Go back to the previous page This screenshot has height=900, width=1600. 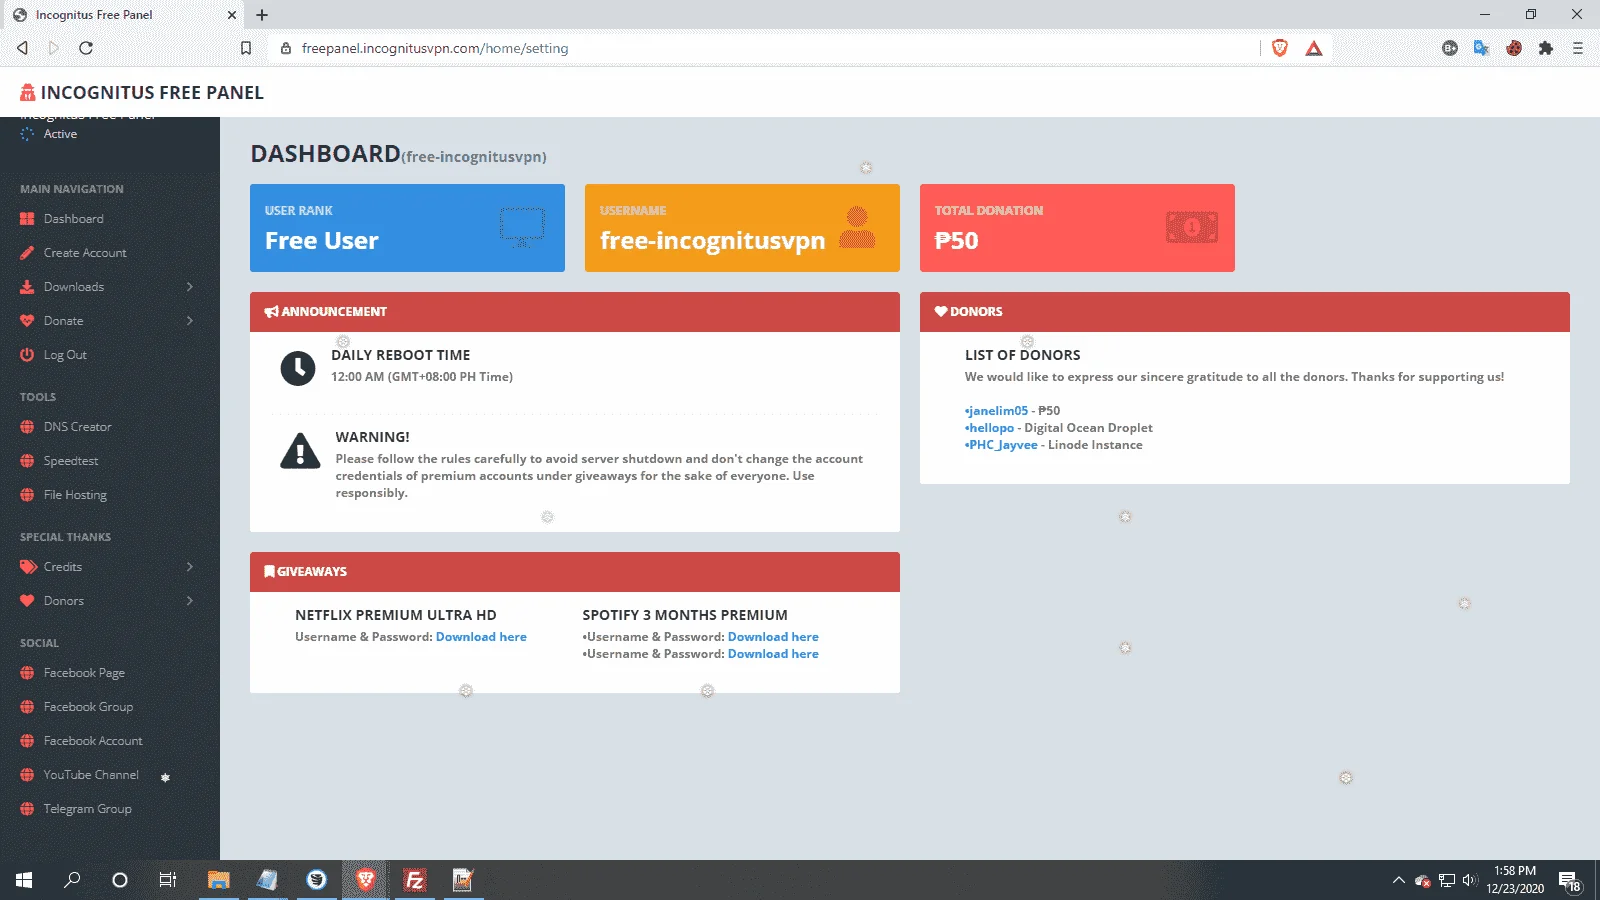pyautogui.click(x=22, y=48)
